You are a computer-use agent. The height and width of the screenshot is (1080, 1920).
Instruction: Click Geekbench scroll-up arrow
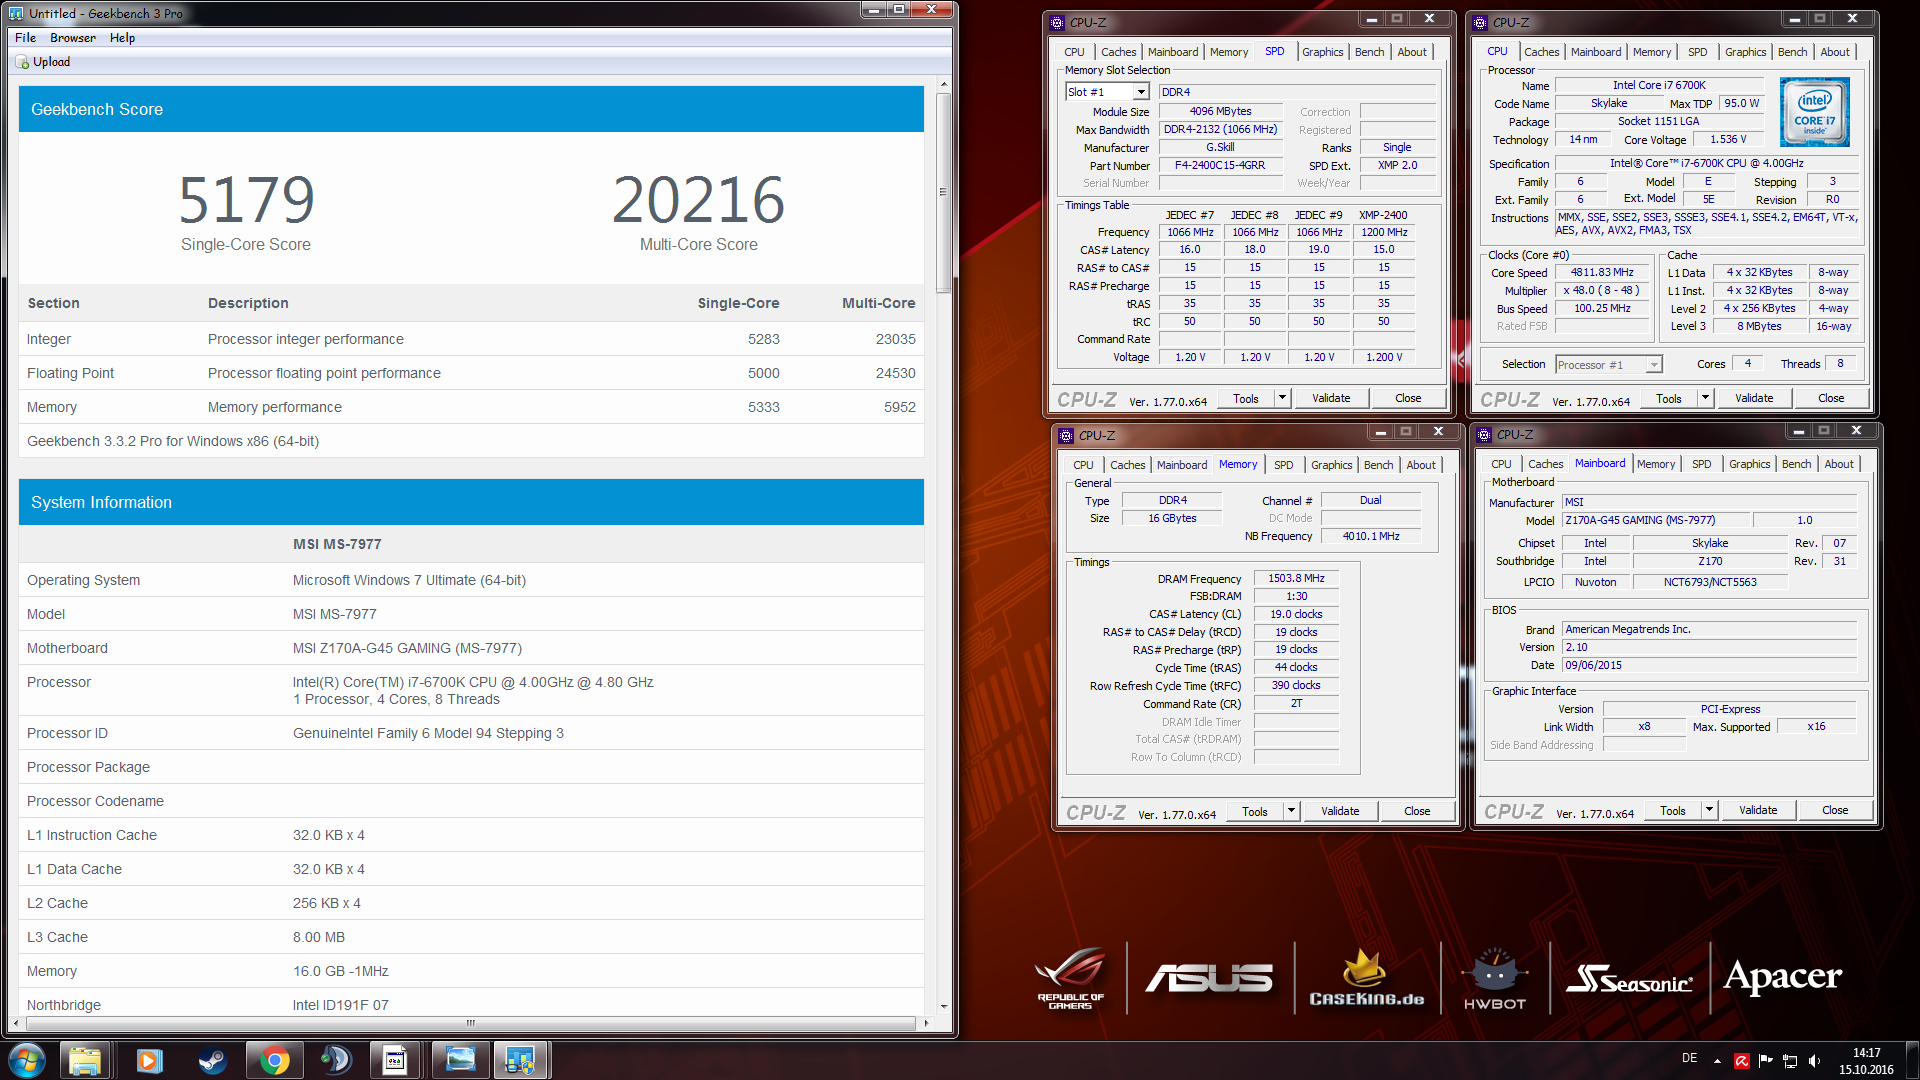943,83
